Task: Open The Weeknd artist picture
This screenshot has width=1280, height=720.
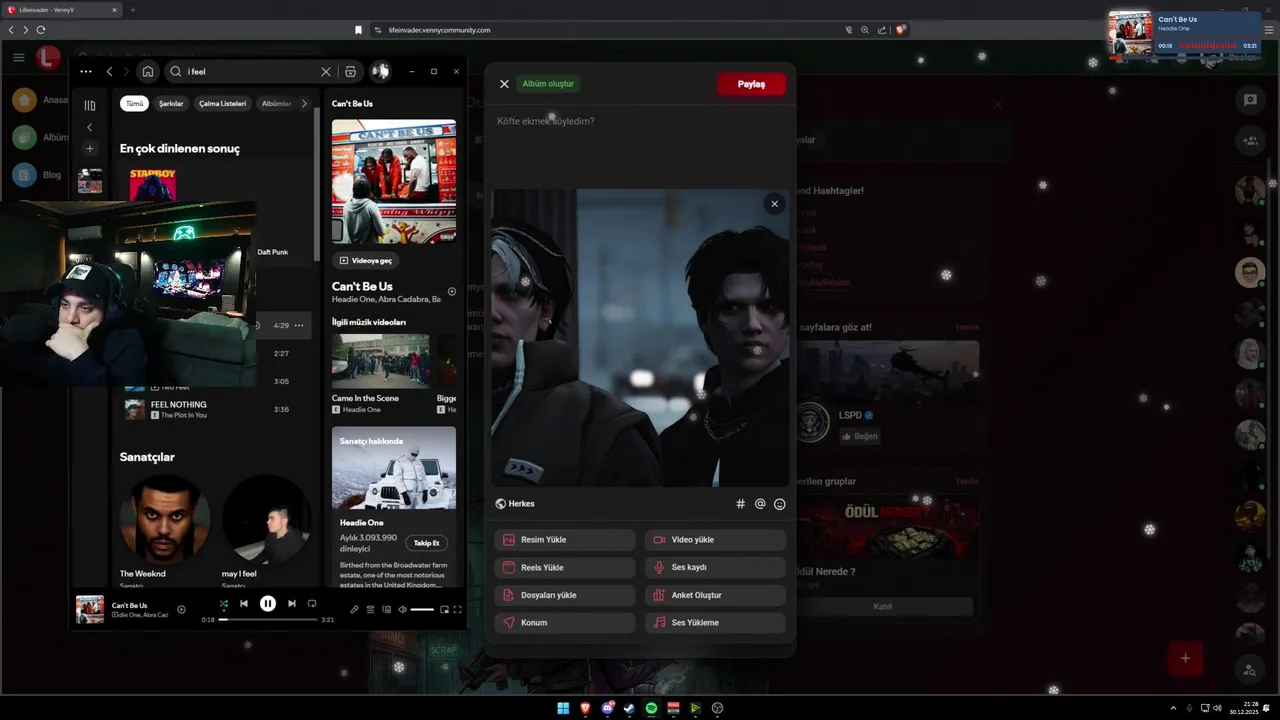Action: 165,519
